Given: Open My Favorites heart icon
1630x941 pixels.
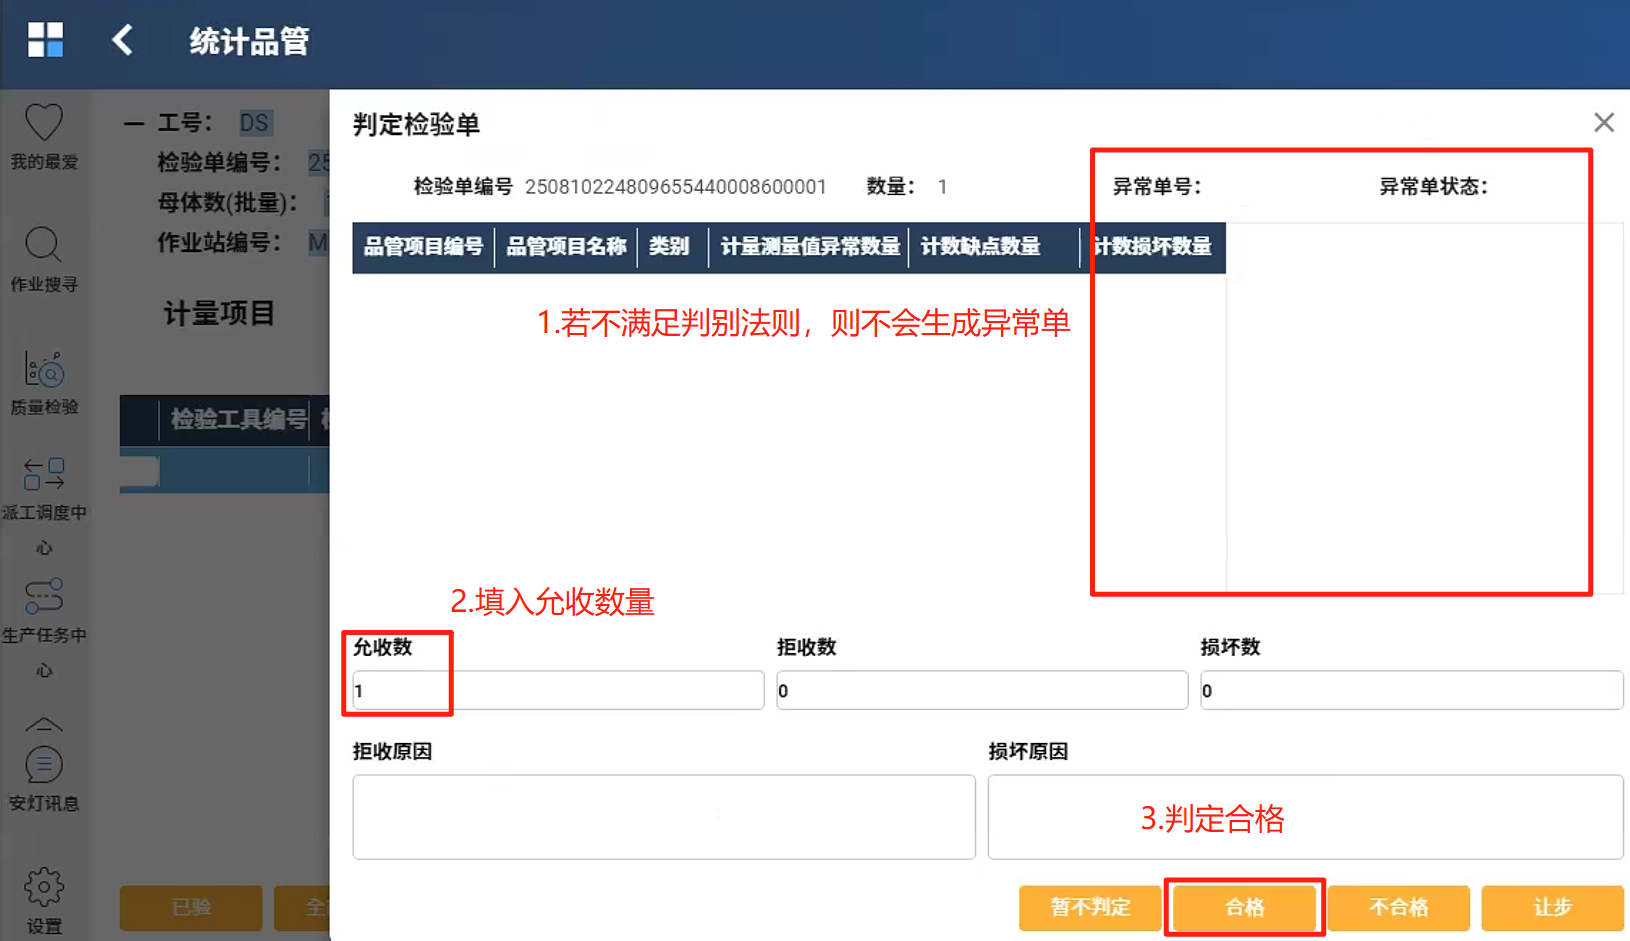Looking at the screenshot, I should [44, 123].
